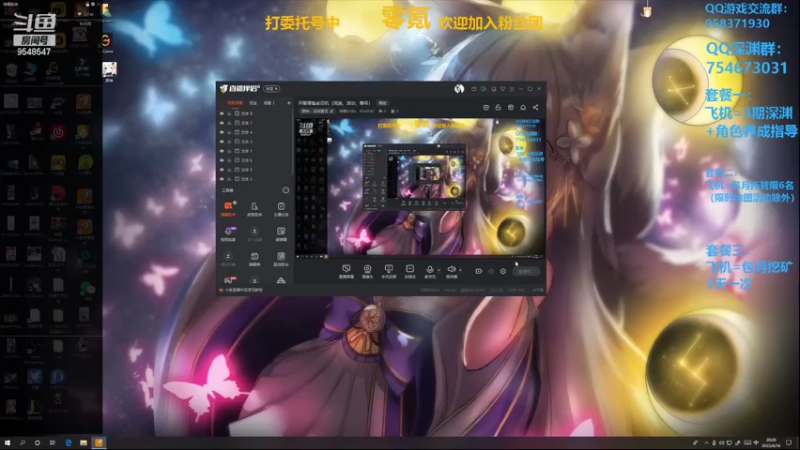800x450 pixels.
Task: Open streaming settings gear in bottom toolbar
Action: pyautogui.click(x=503, y=271)
